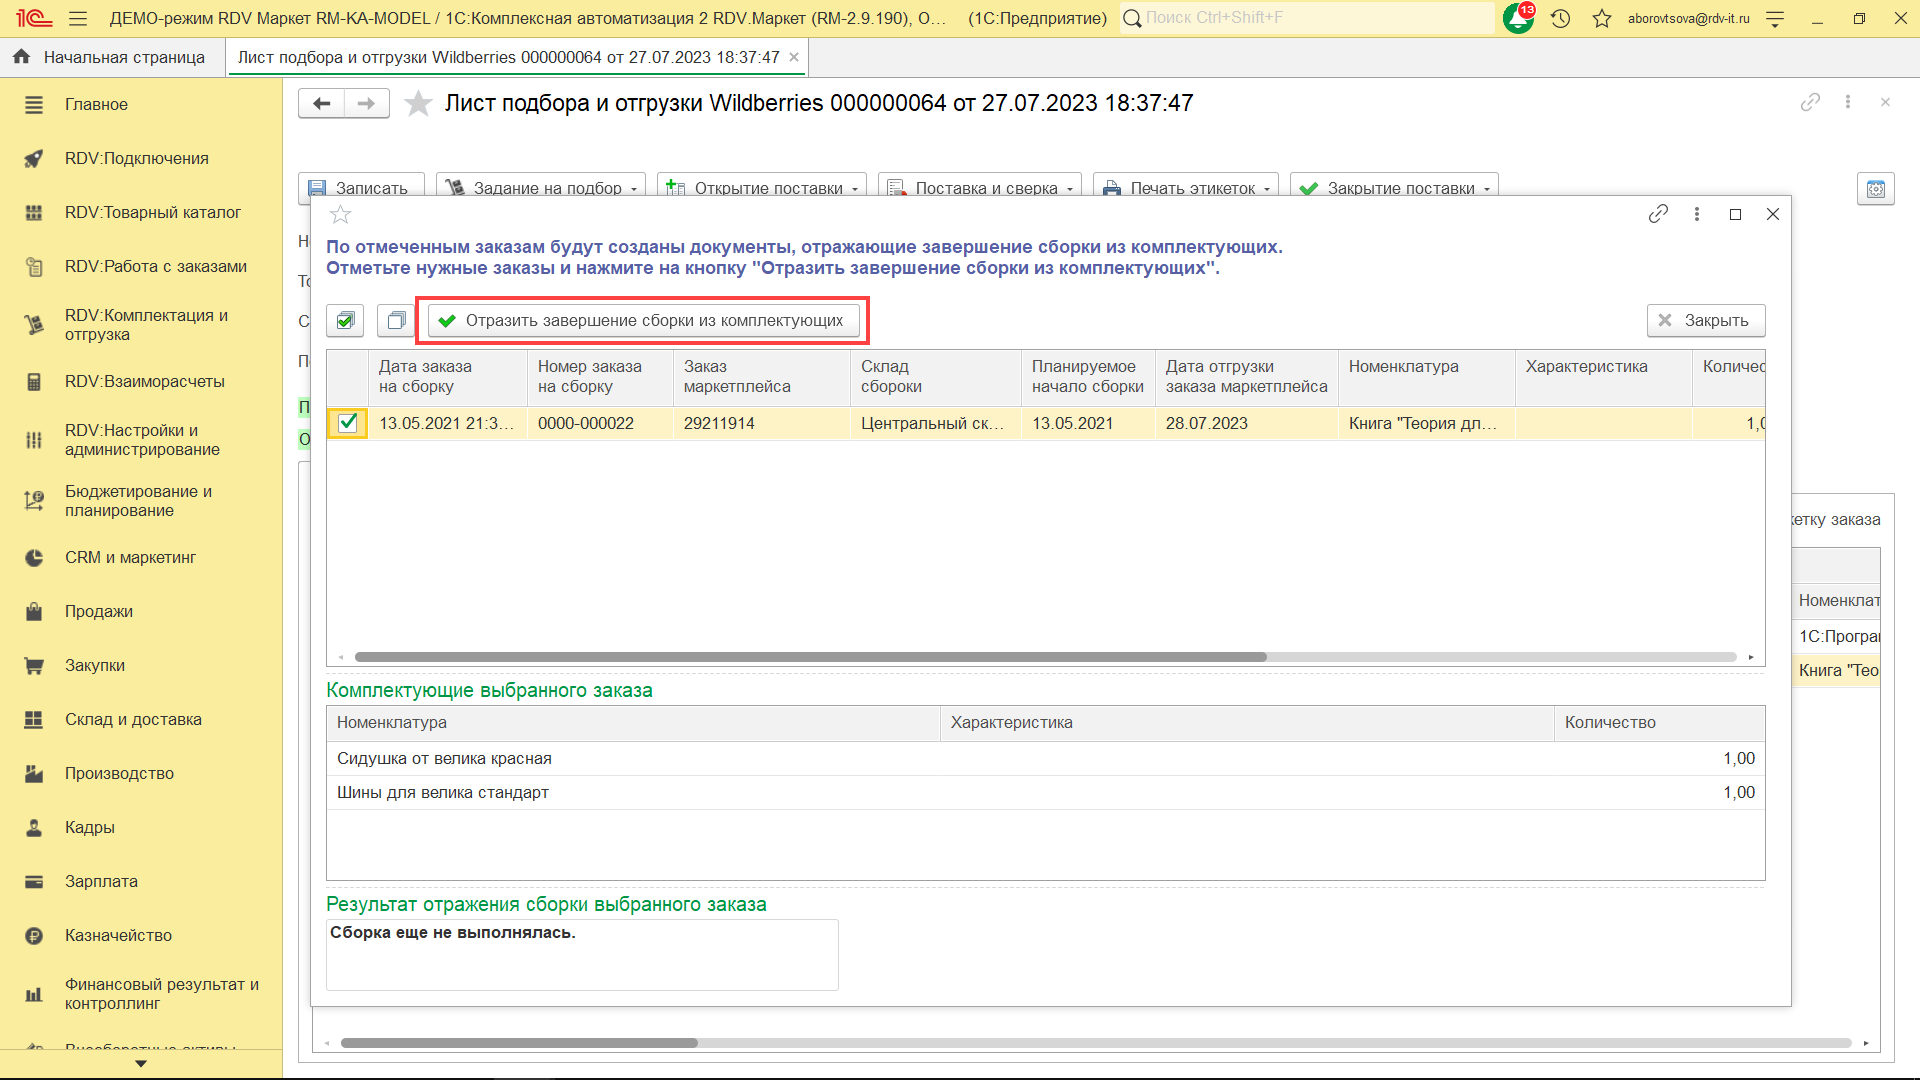The image size is (1920, 1080).
Task: Click the back arrow navigation button
Action: click(321, 103)
